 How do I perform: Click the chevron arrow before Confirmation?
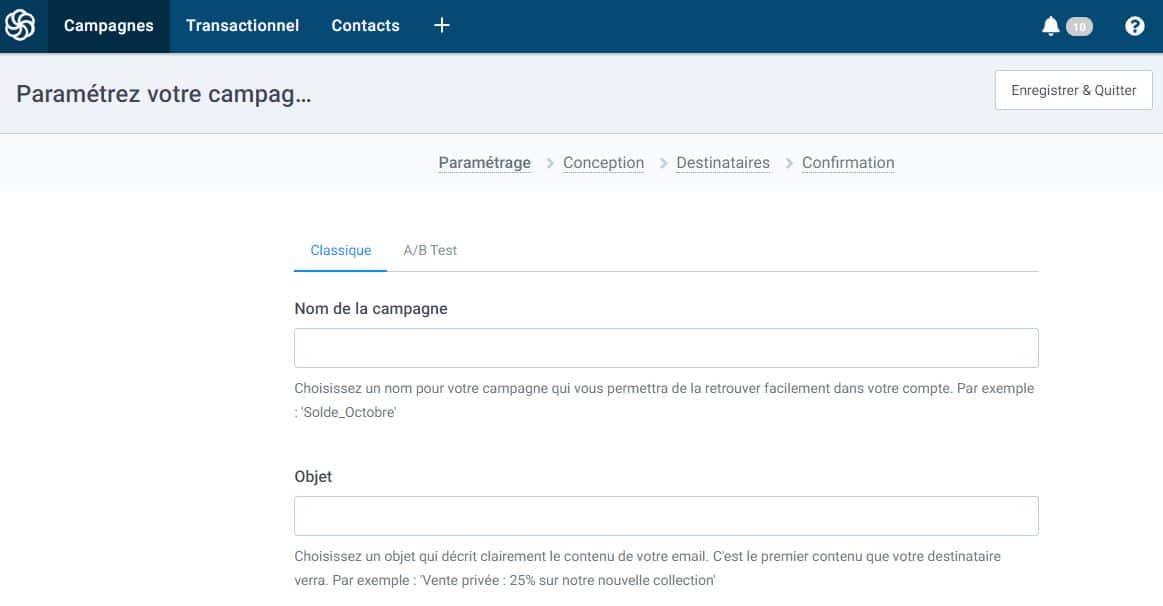tap(789, 163)
